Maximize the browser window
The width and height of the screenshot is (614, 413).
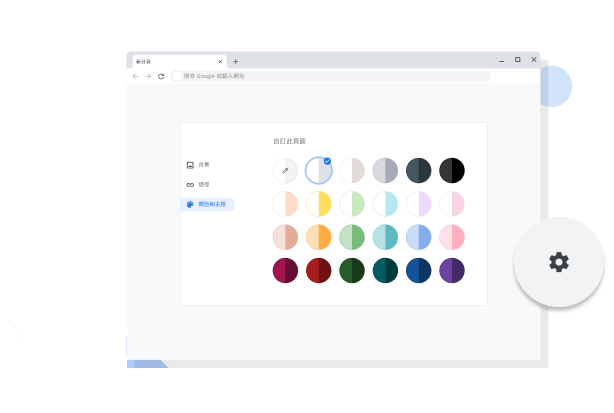pos(517,60)
